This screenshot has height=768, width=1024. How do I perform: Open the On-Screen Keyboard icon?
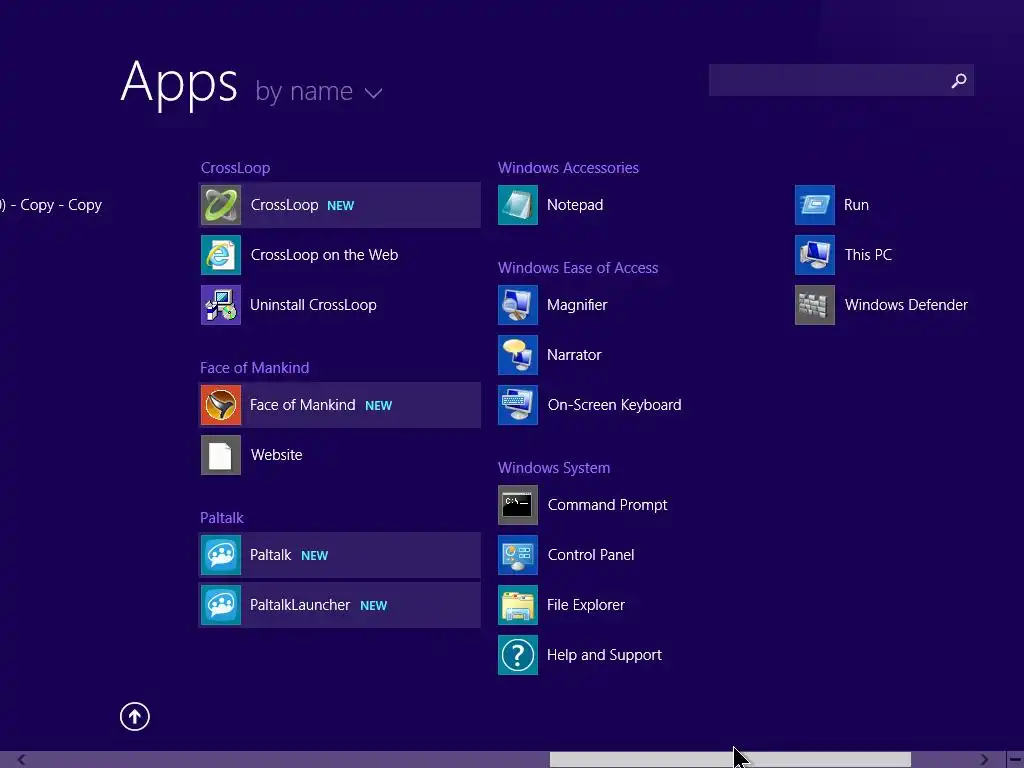(518, 405)
